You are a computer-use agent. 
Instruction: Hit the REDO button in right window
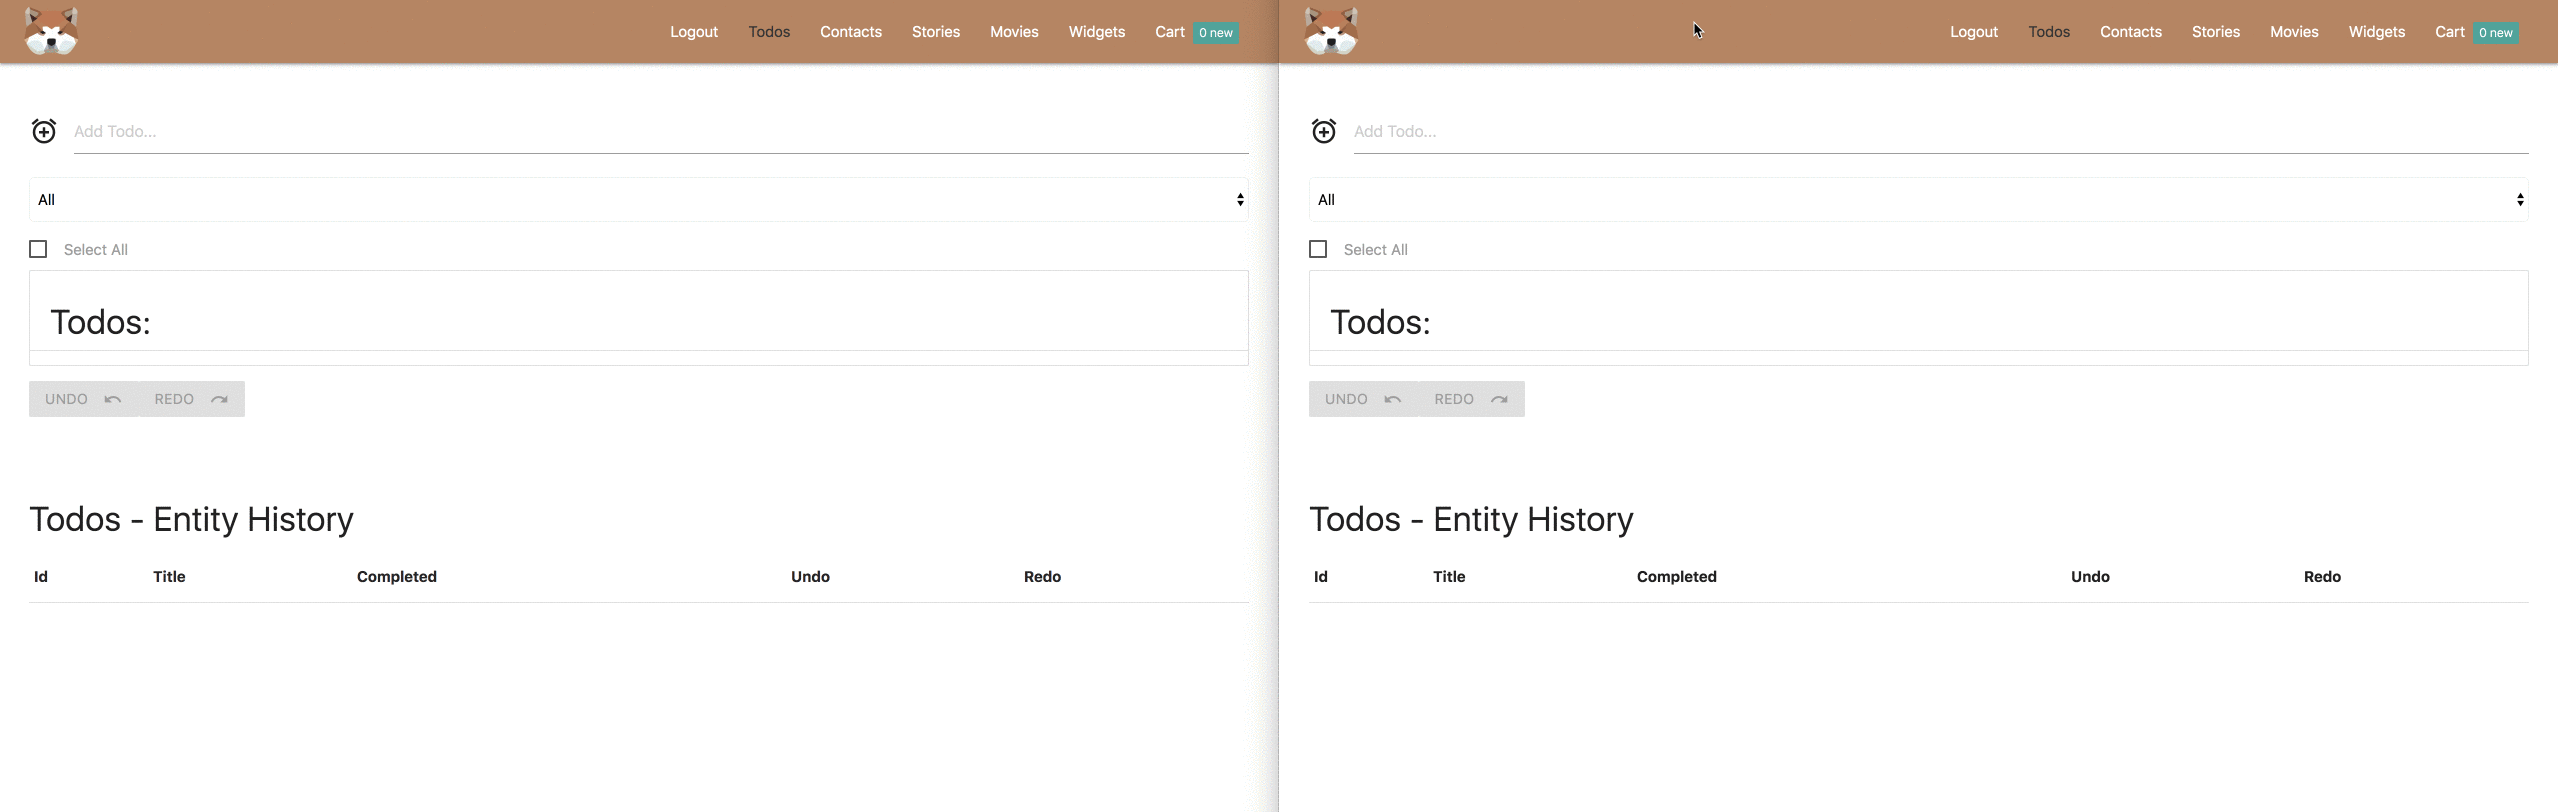[1471, 399]
